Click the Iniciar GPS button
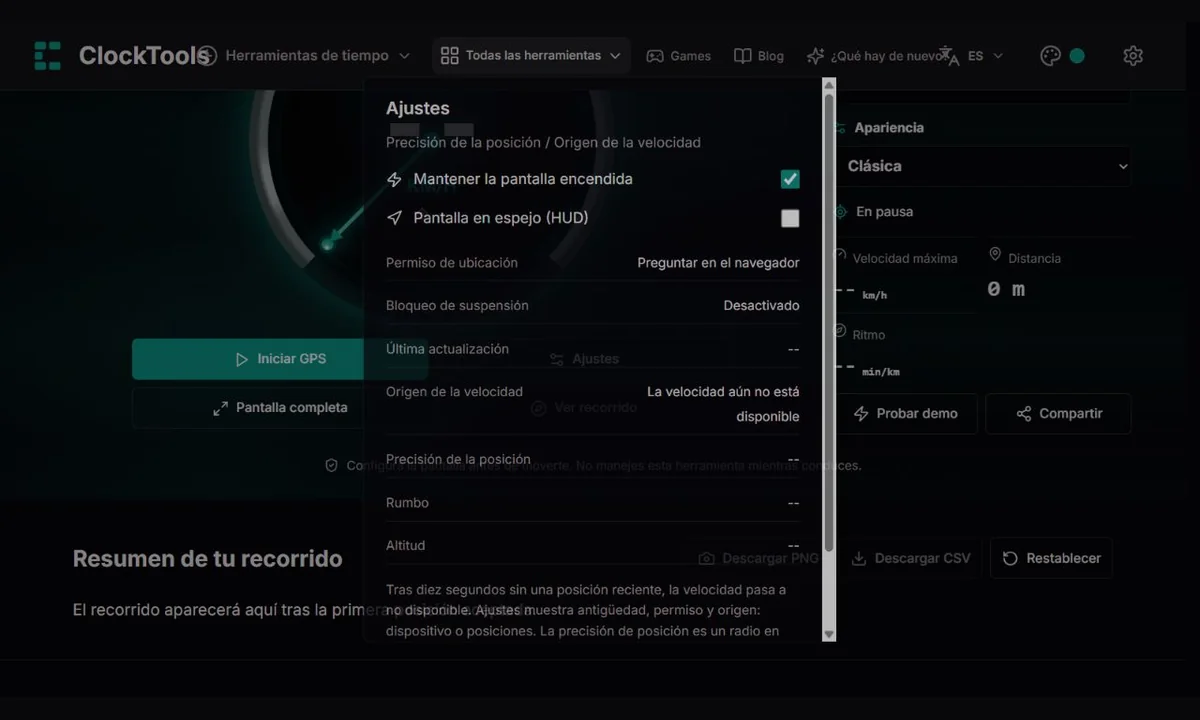 tap(280, 359)
